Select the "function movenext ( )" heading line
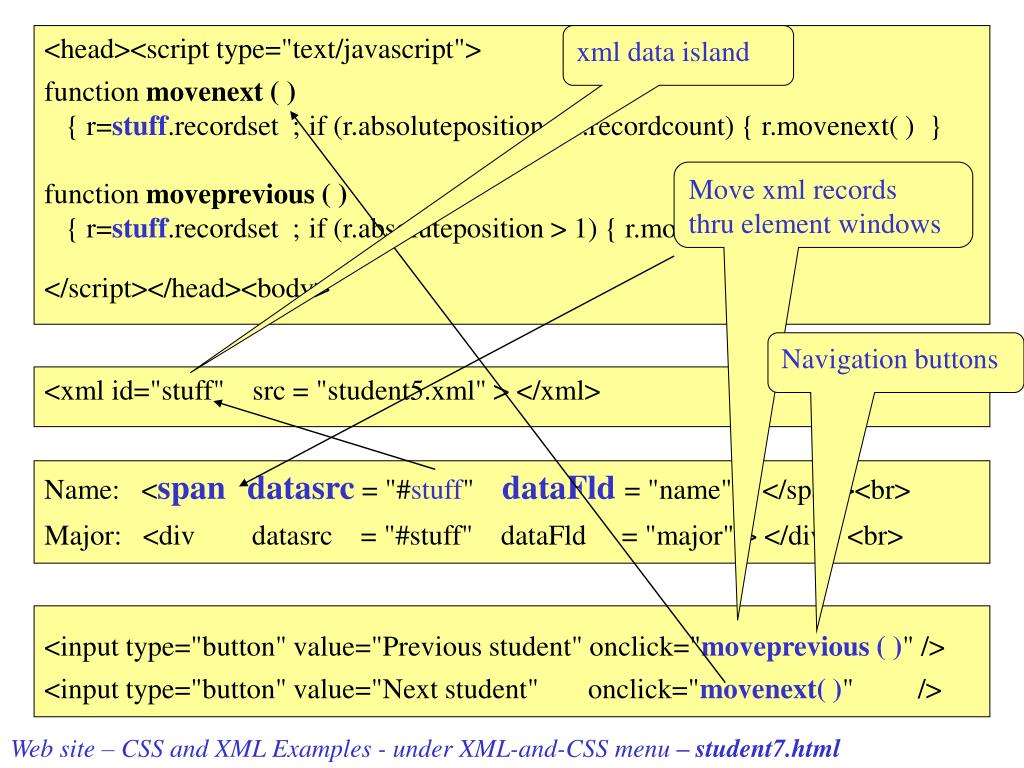The width and height of the screenshot is (1024, 768). click(x=170, y=92)
